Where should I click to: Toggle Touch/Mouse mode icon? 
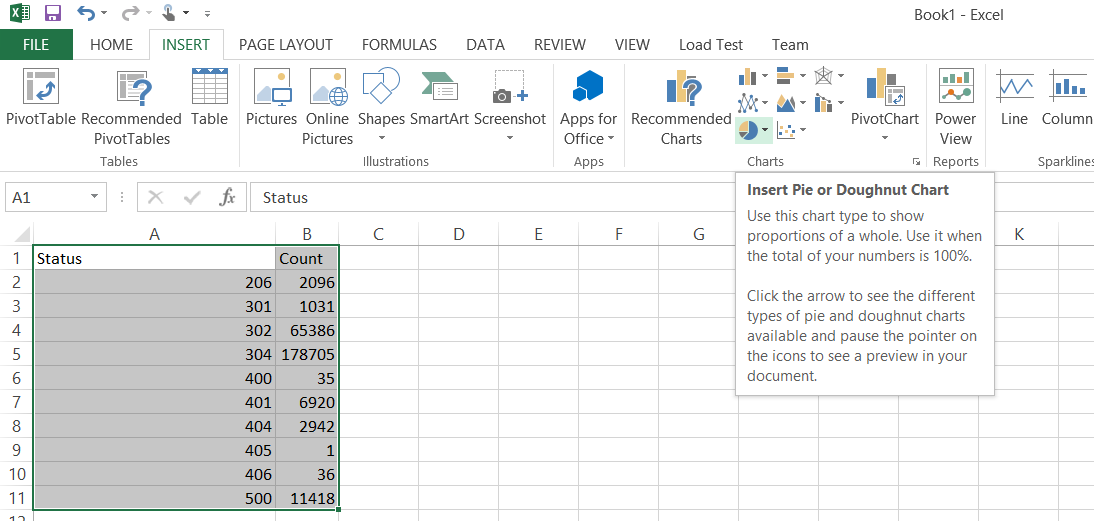(x=169, y=13)
